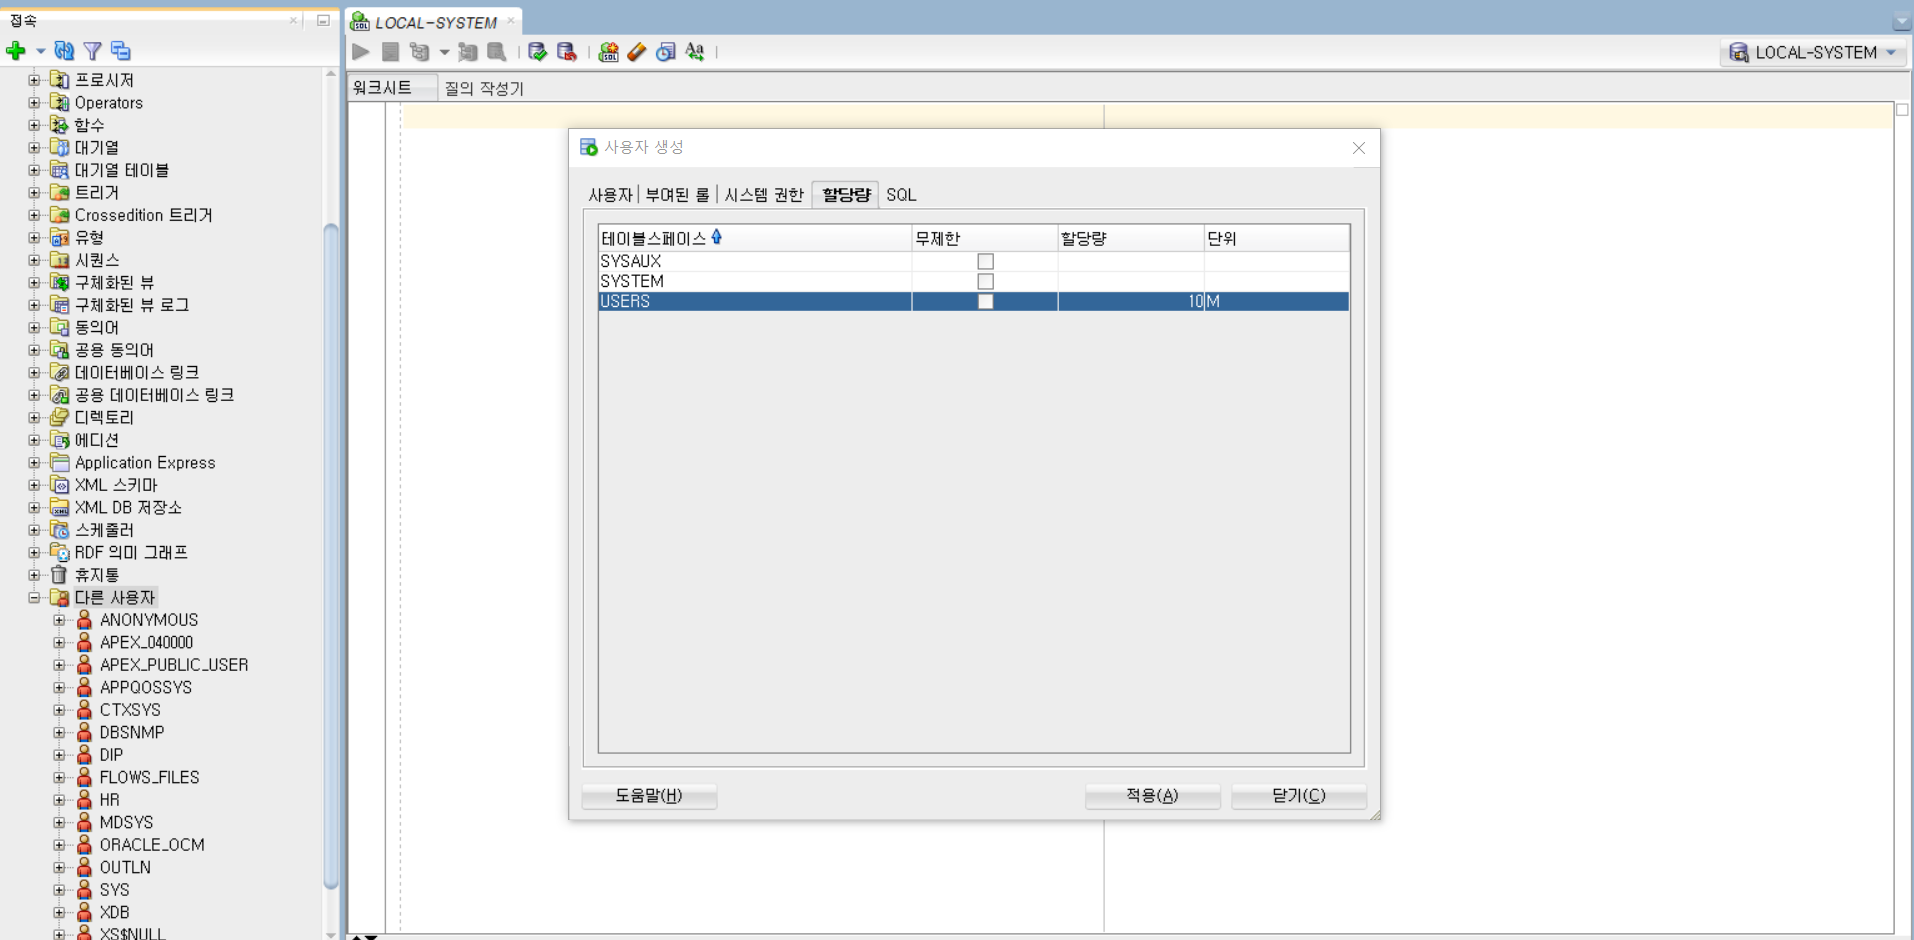Viewport: 1914px width, 940px height.
Task: Click the 단위 column header
Action: [1277, 238]
